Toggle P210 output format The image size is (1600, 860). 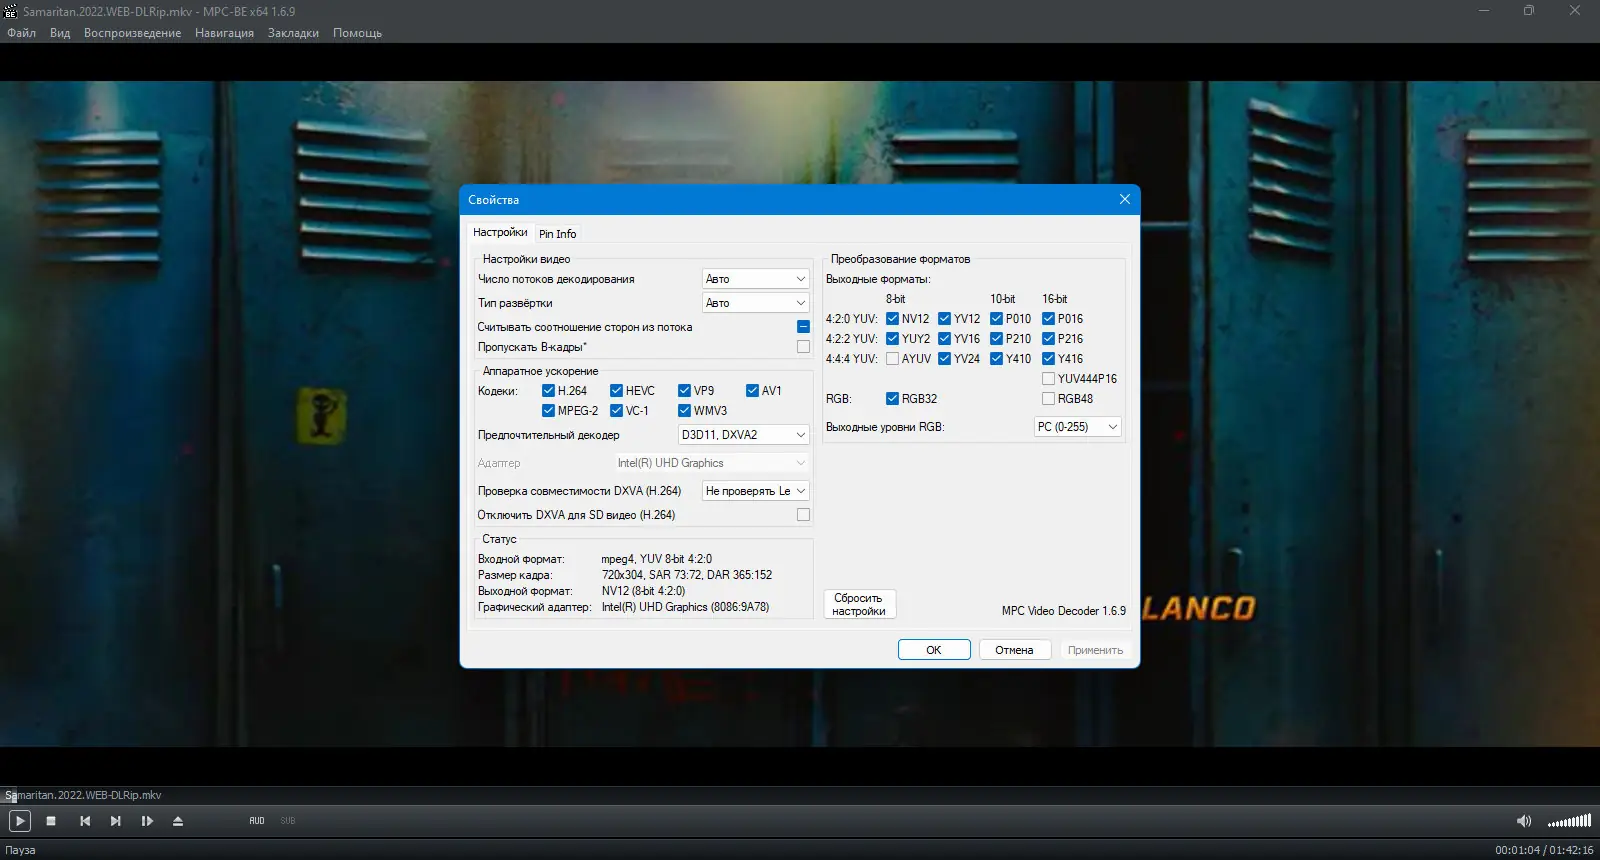tap(996, 339)
